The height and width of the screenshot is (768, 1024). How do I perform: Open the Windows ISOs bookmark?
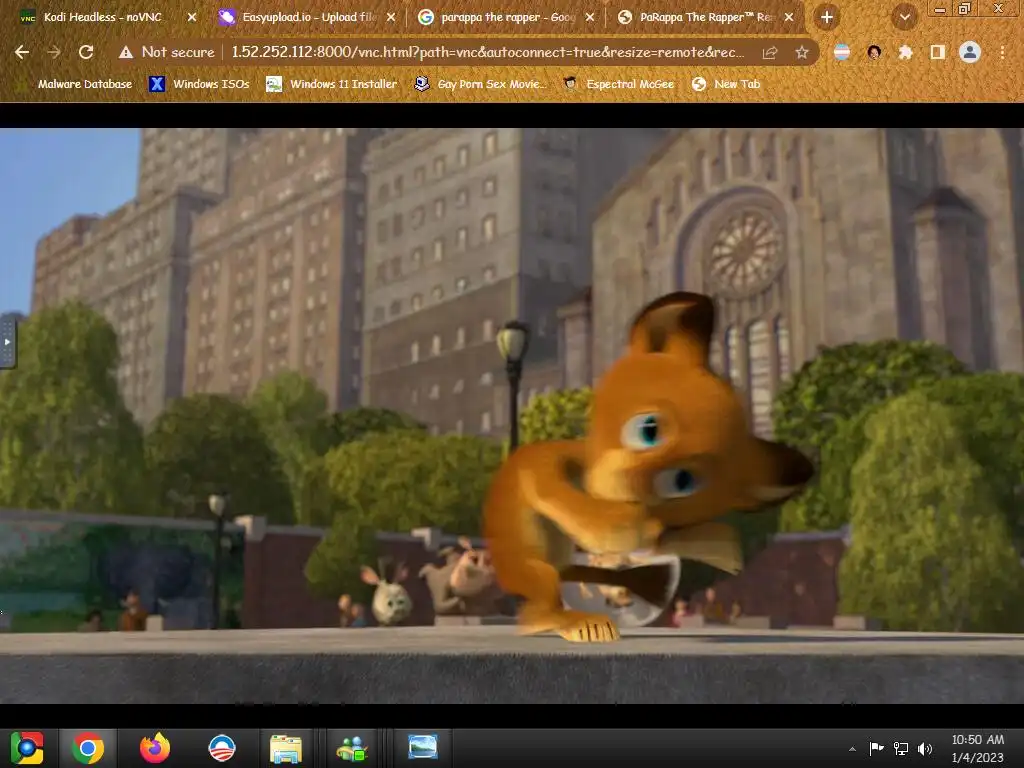[199, 84]
